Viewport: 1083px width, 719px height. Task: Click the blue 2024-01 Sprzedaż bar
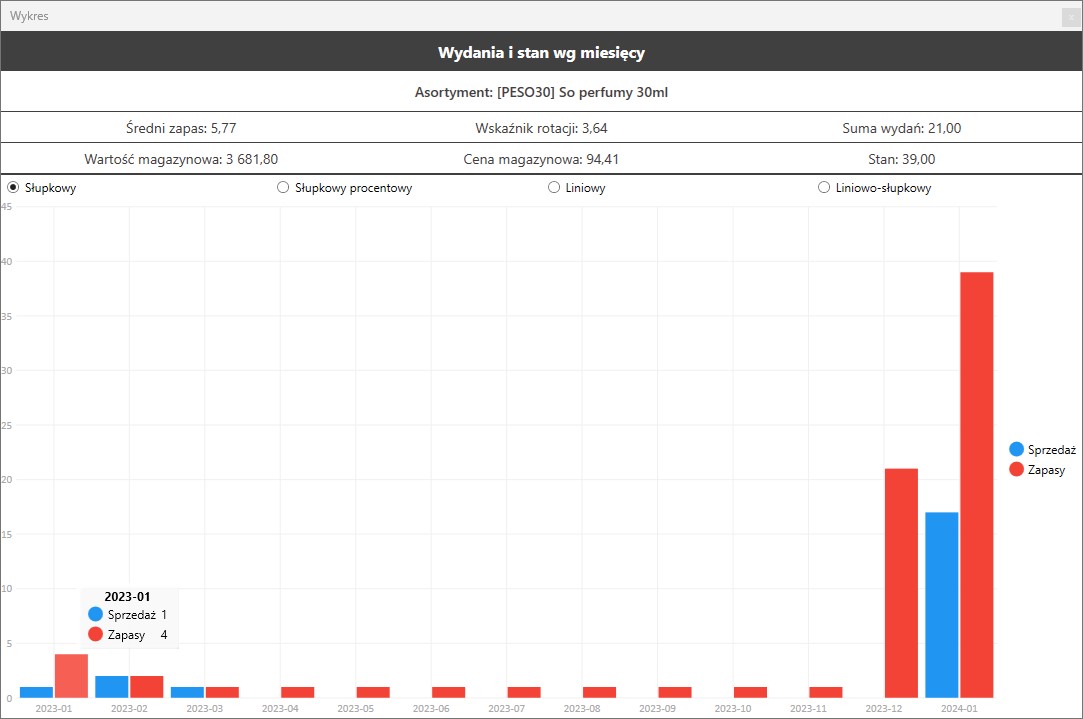coord(942,604)
